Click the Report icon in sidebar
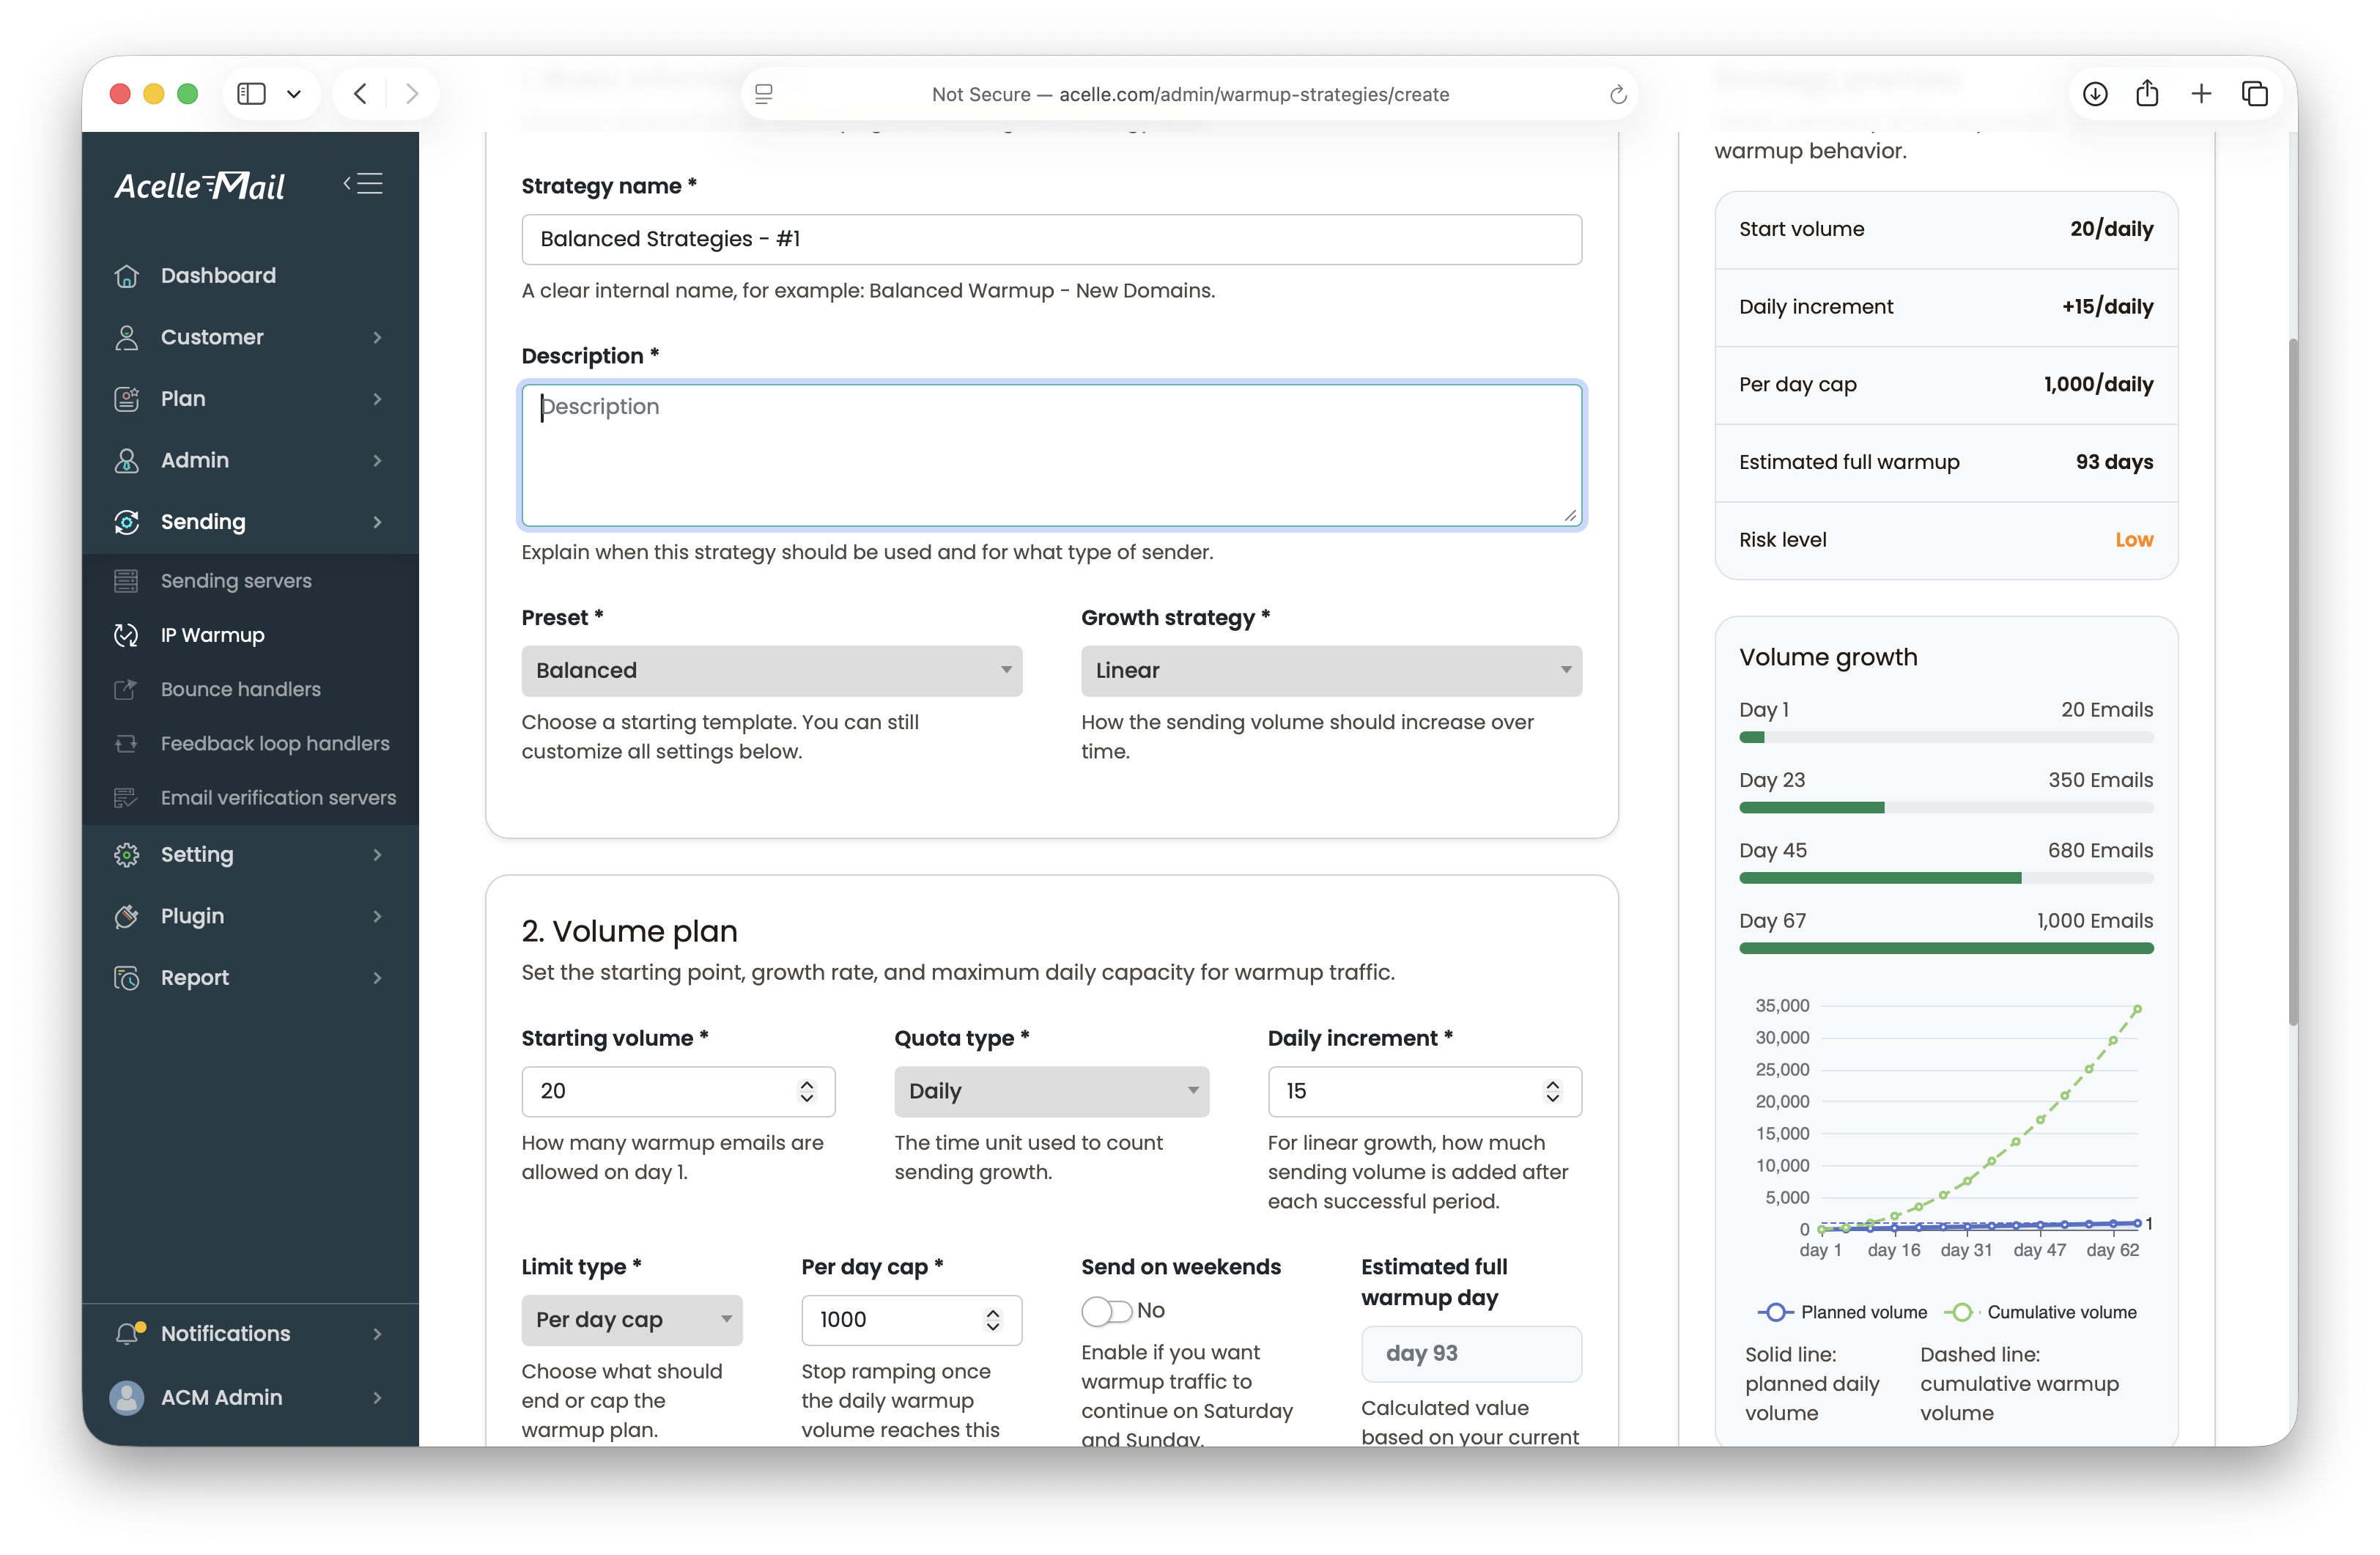 (x=127, y=978)
